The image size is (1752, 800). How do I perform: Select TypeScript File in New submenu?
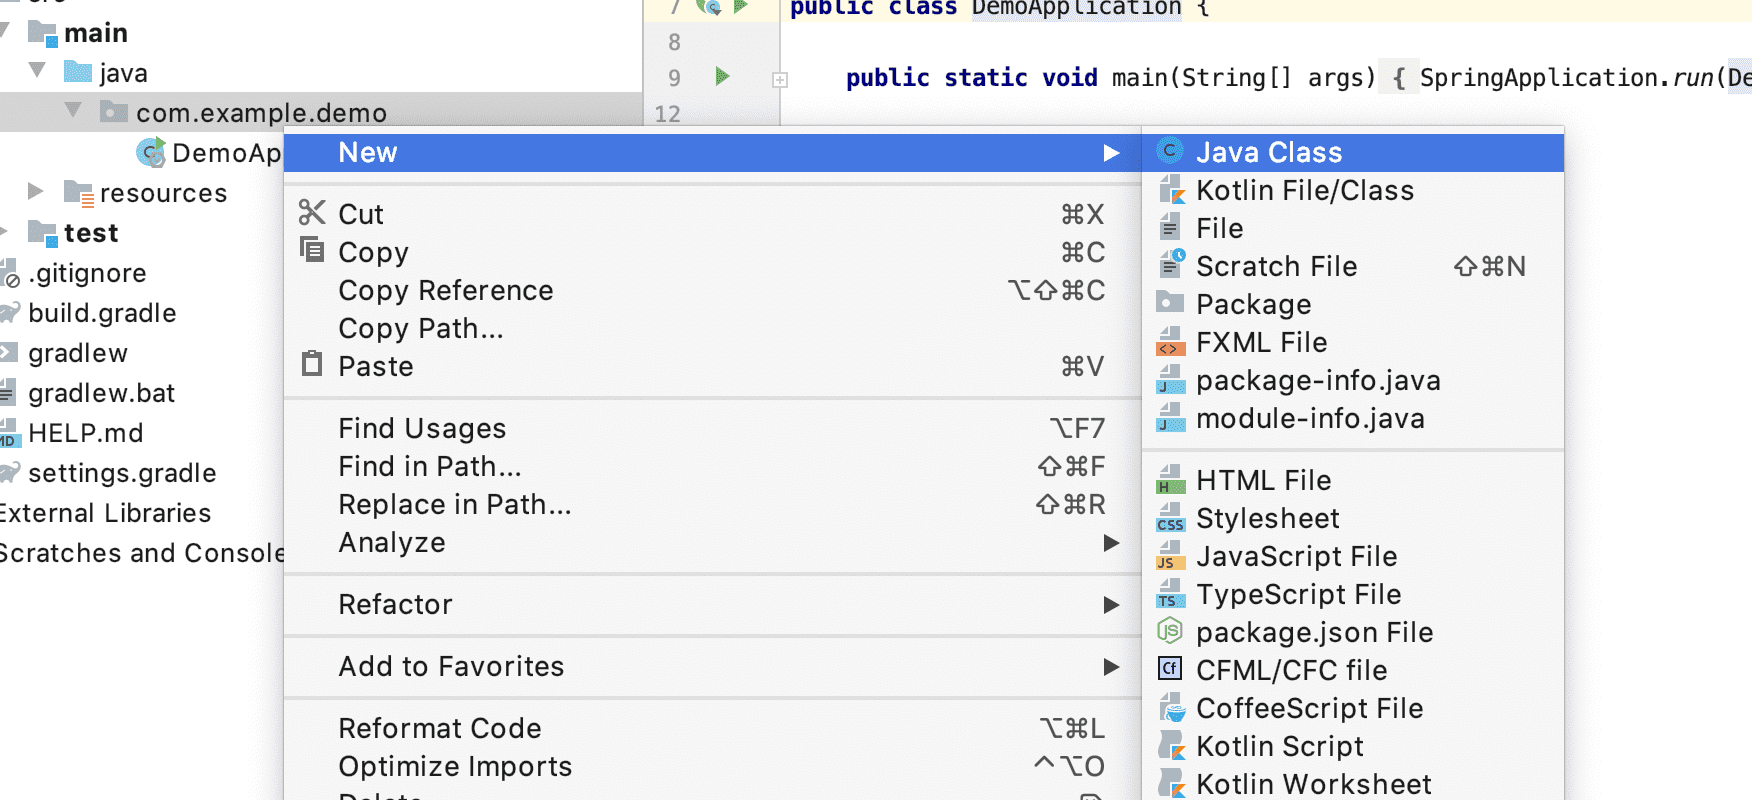click(1298, 594)
